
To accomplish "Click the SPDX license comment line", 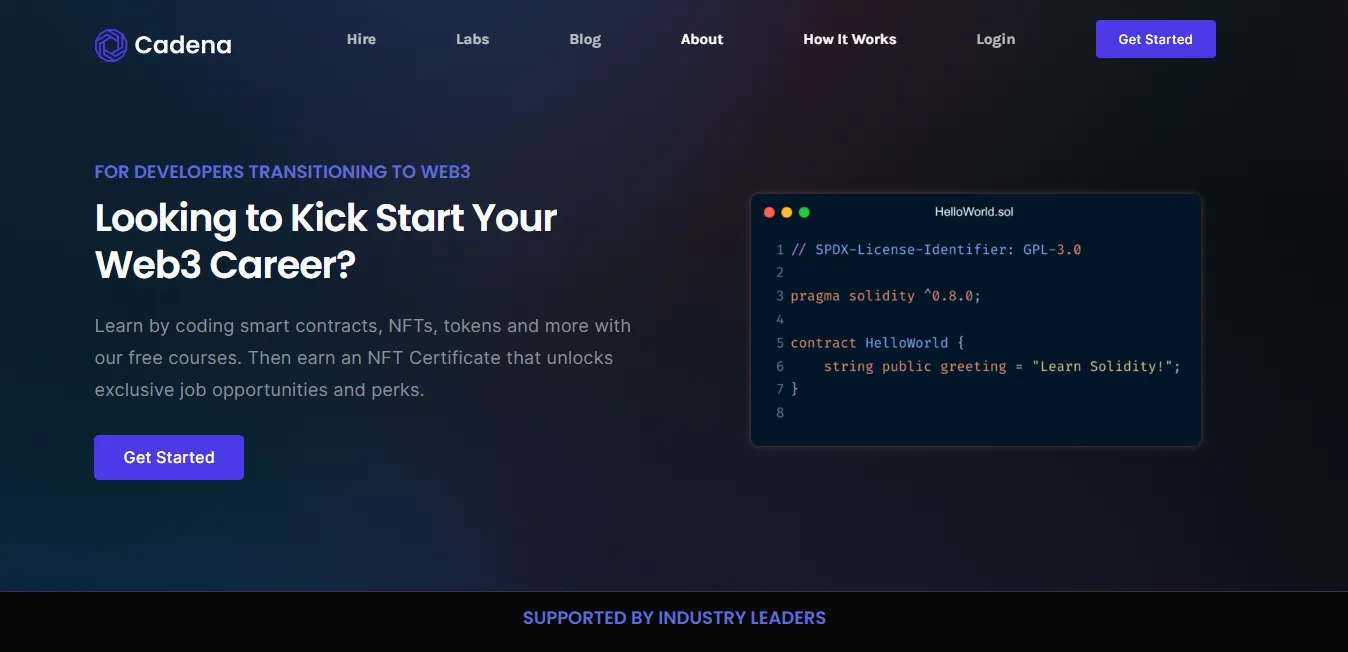I will click(935, 249).
